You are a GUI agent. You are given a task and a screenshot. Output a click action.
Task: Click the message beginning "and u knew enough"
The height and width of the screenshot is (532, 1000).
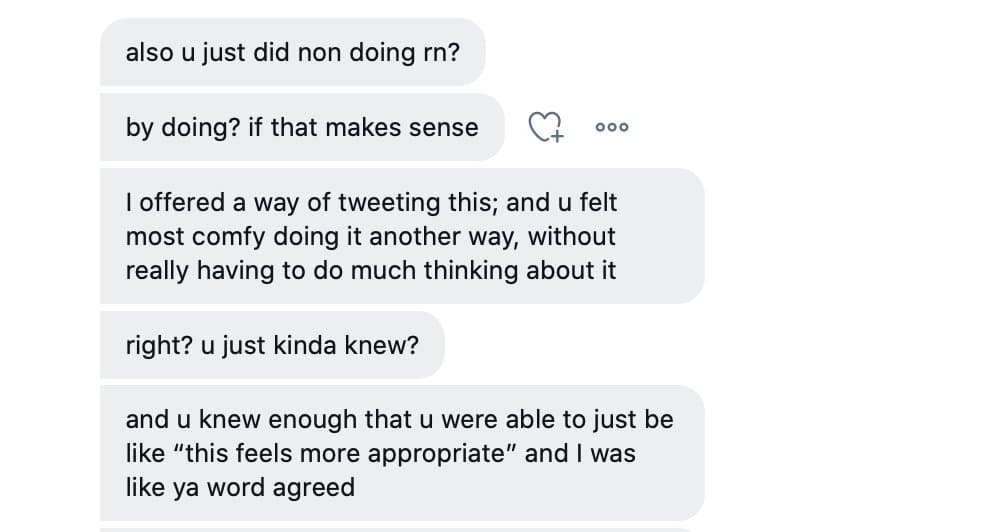tap(401, 453)
